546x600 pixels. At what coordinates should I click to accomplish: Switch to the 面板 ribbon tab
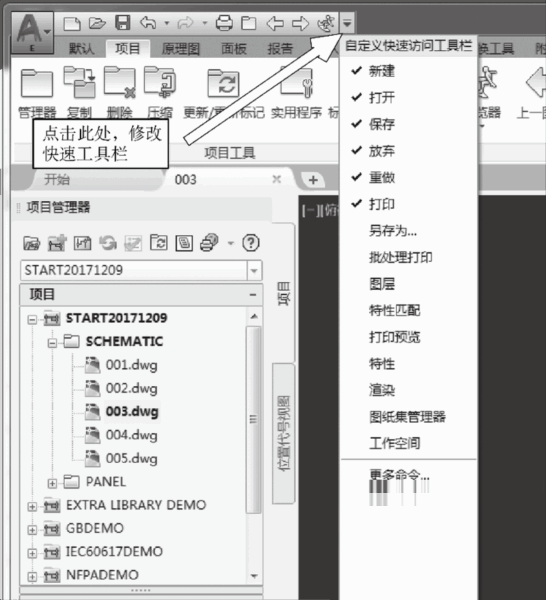click(x=234, y=49)
